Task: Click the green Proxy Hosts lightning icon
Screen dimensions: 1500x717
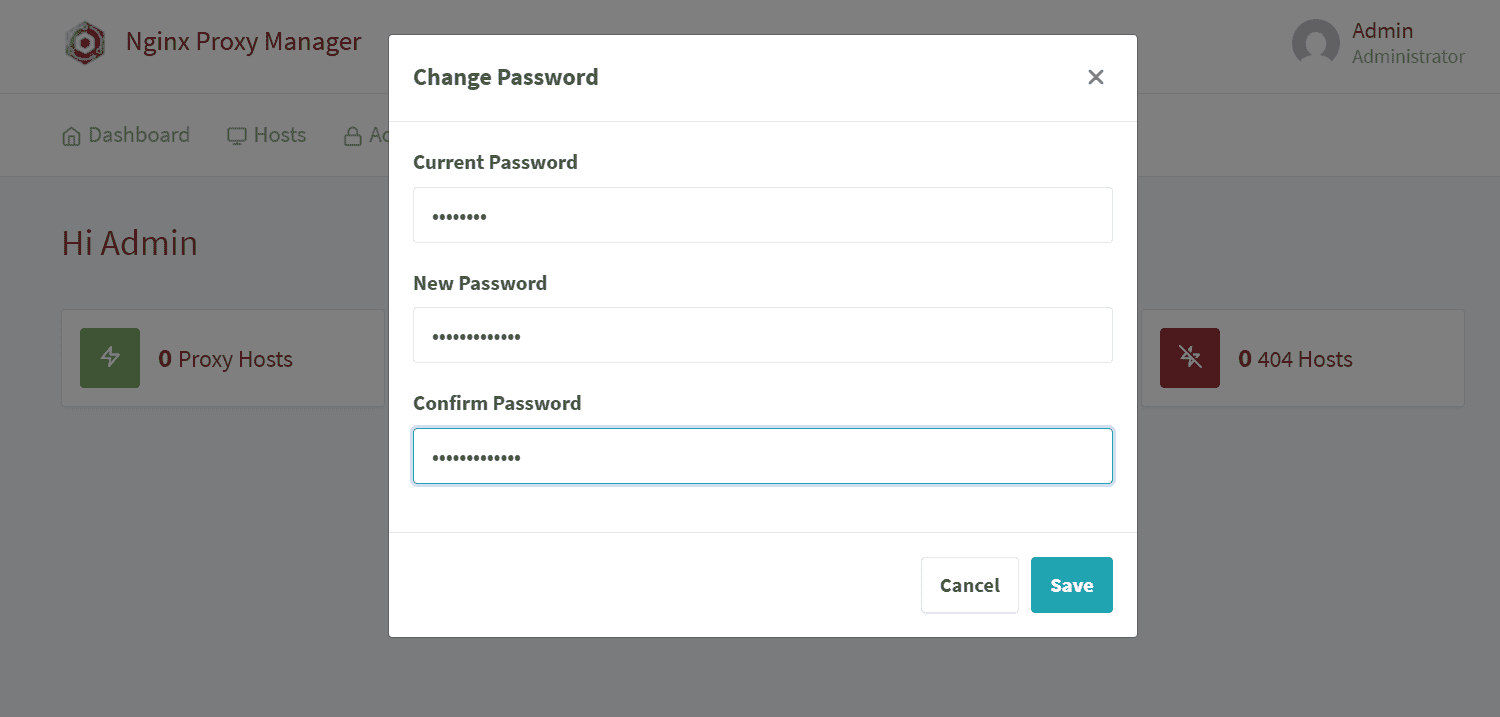Action: tap(110, 358)
